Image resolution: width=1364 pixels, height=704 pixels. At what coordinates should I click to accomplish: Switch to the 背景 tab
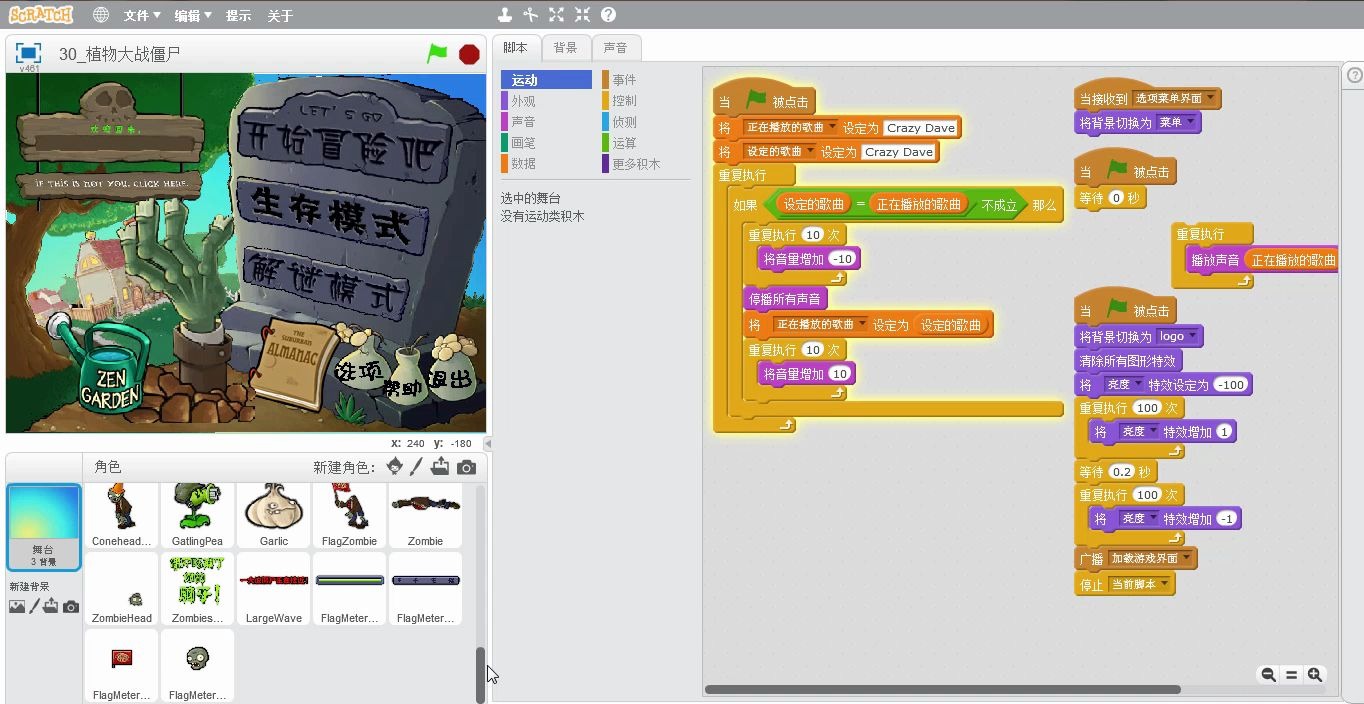pos(565,47)
